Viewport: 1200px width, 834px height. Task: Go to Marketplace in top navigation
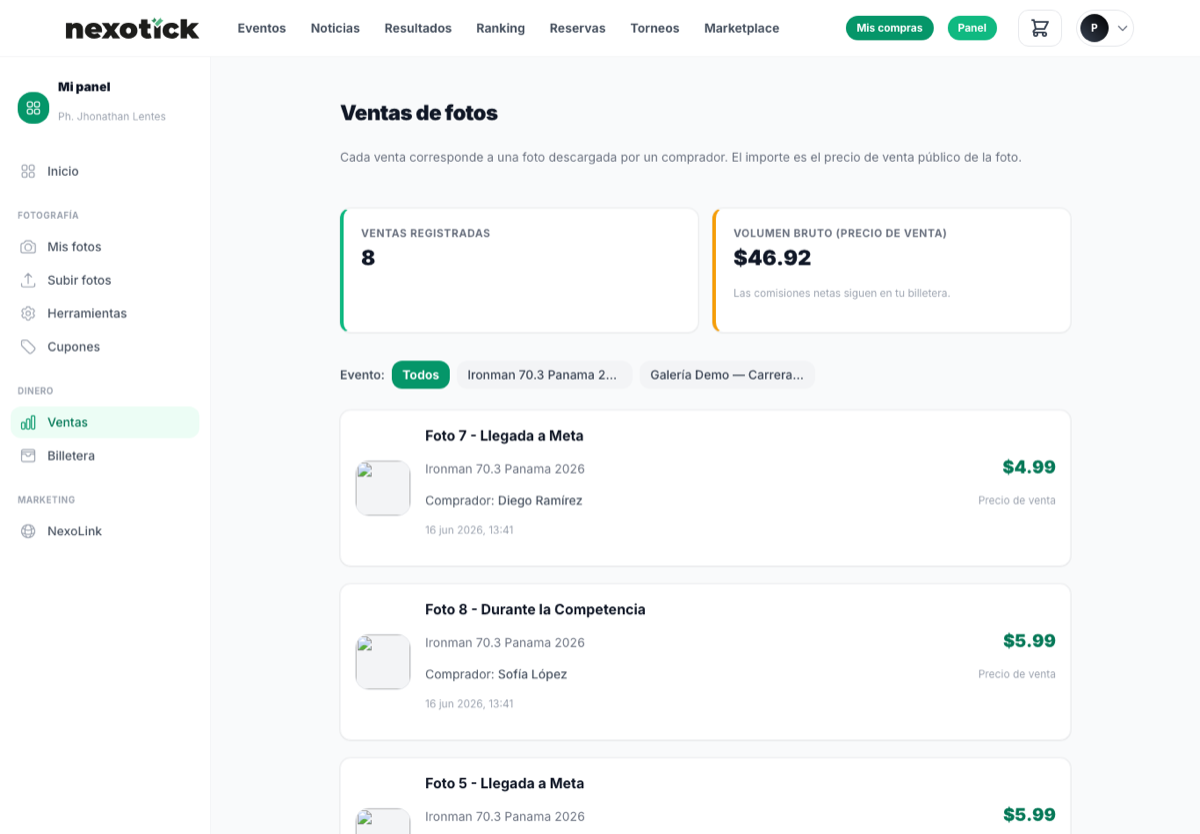tap(742, 28)
